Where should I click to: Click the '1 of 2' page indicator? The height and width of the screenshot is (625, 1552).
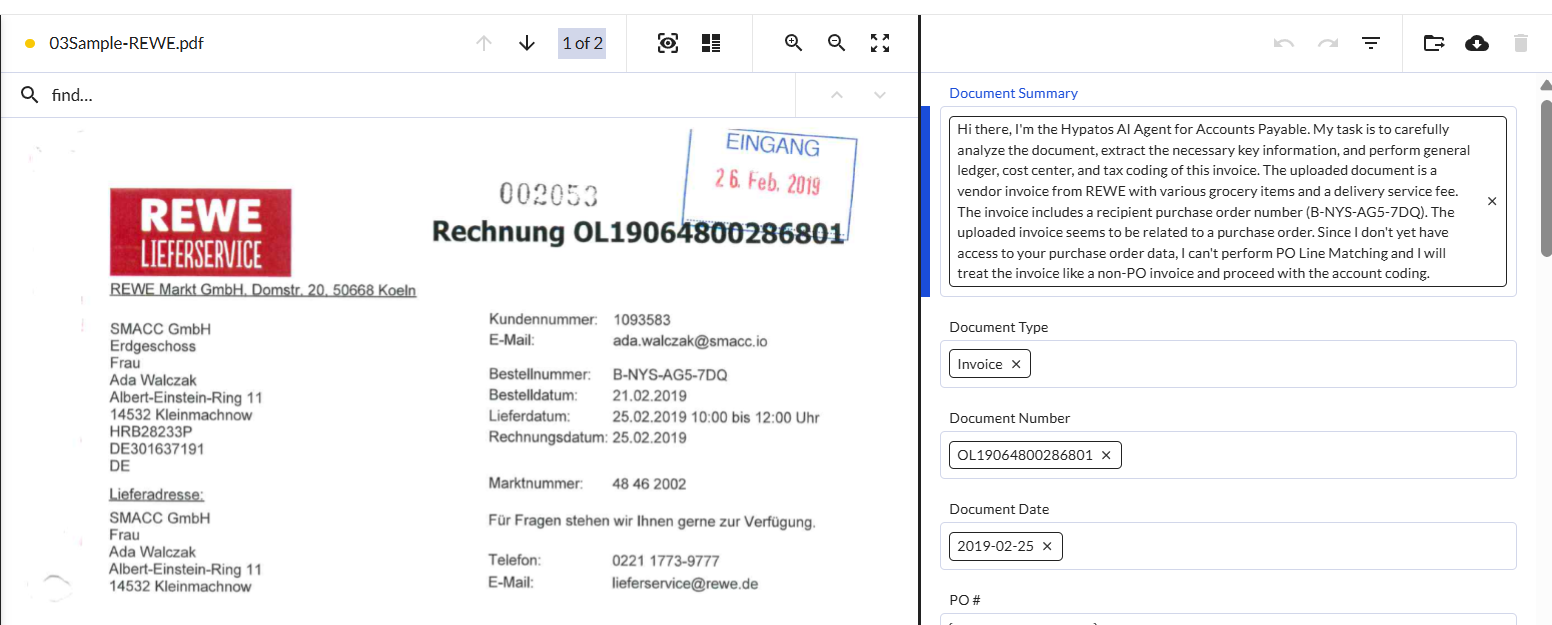coord(582,43)
